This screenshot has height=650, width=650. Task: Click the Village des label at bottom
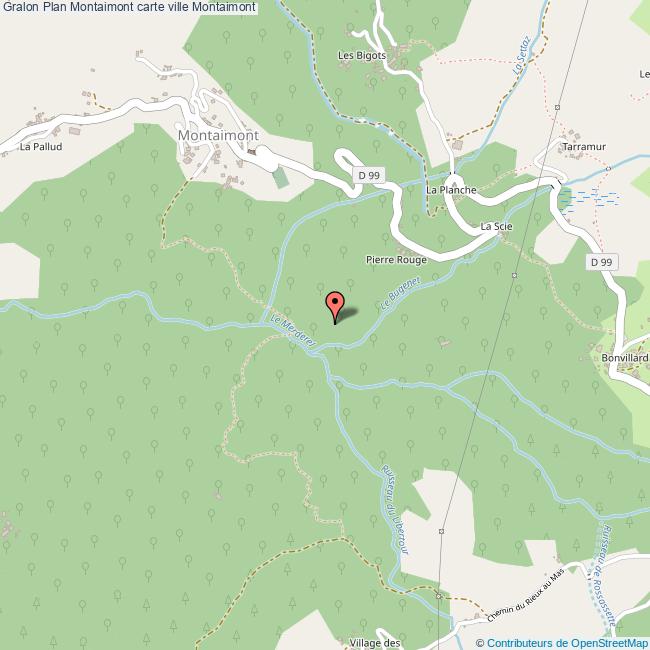point(374,643)
